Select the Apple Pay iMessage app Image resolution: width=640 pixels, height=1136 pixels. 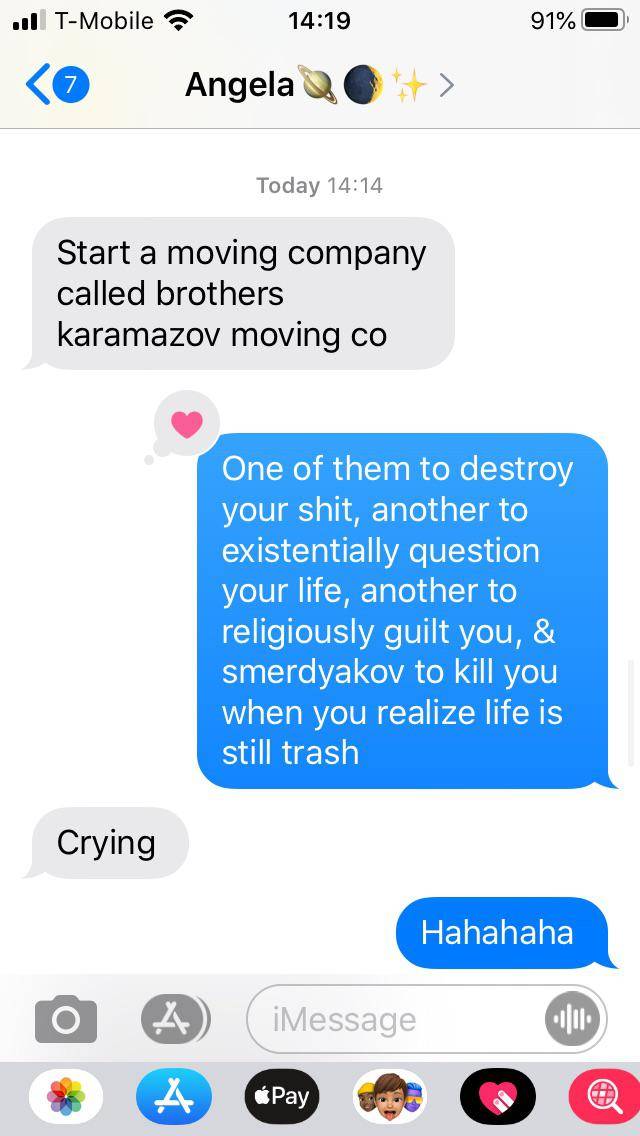pos(282,1096)
